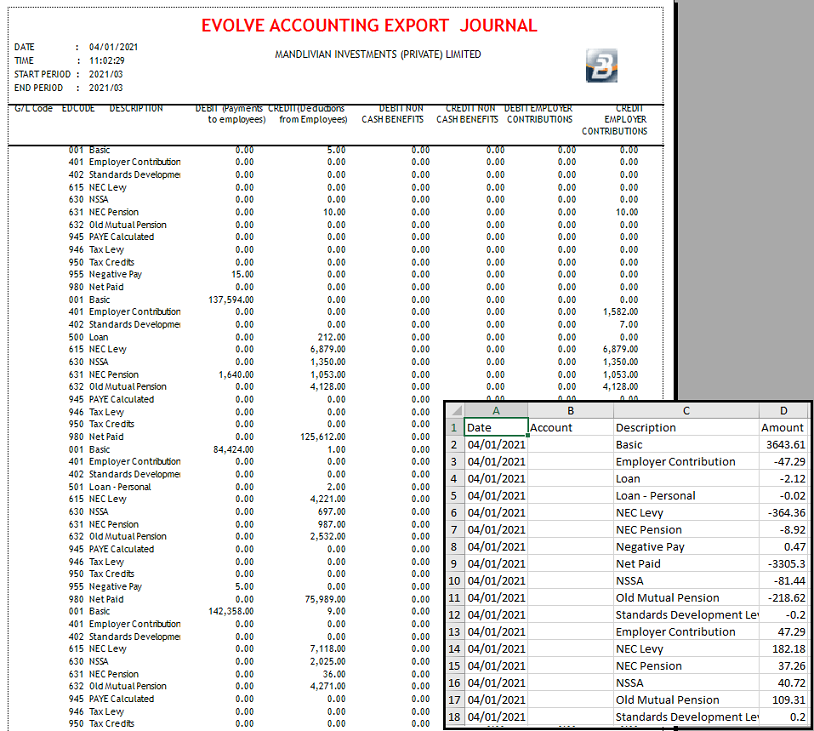Select spreadsheet row header 1
814x731 pixels.
click(455, 428)
